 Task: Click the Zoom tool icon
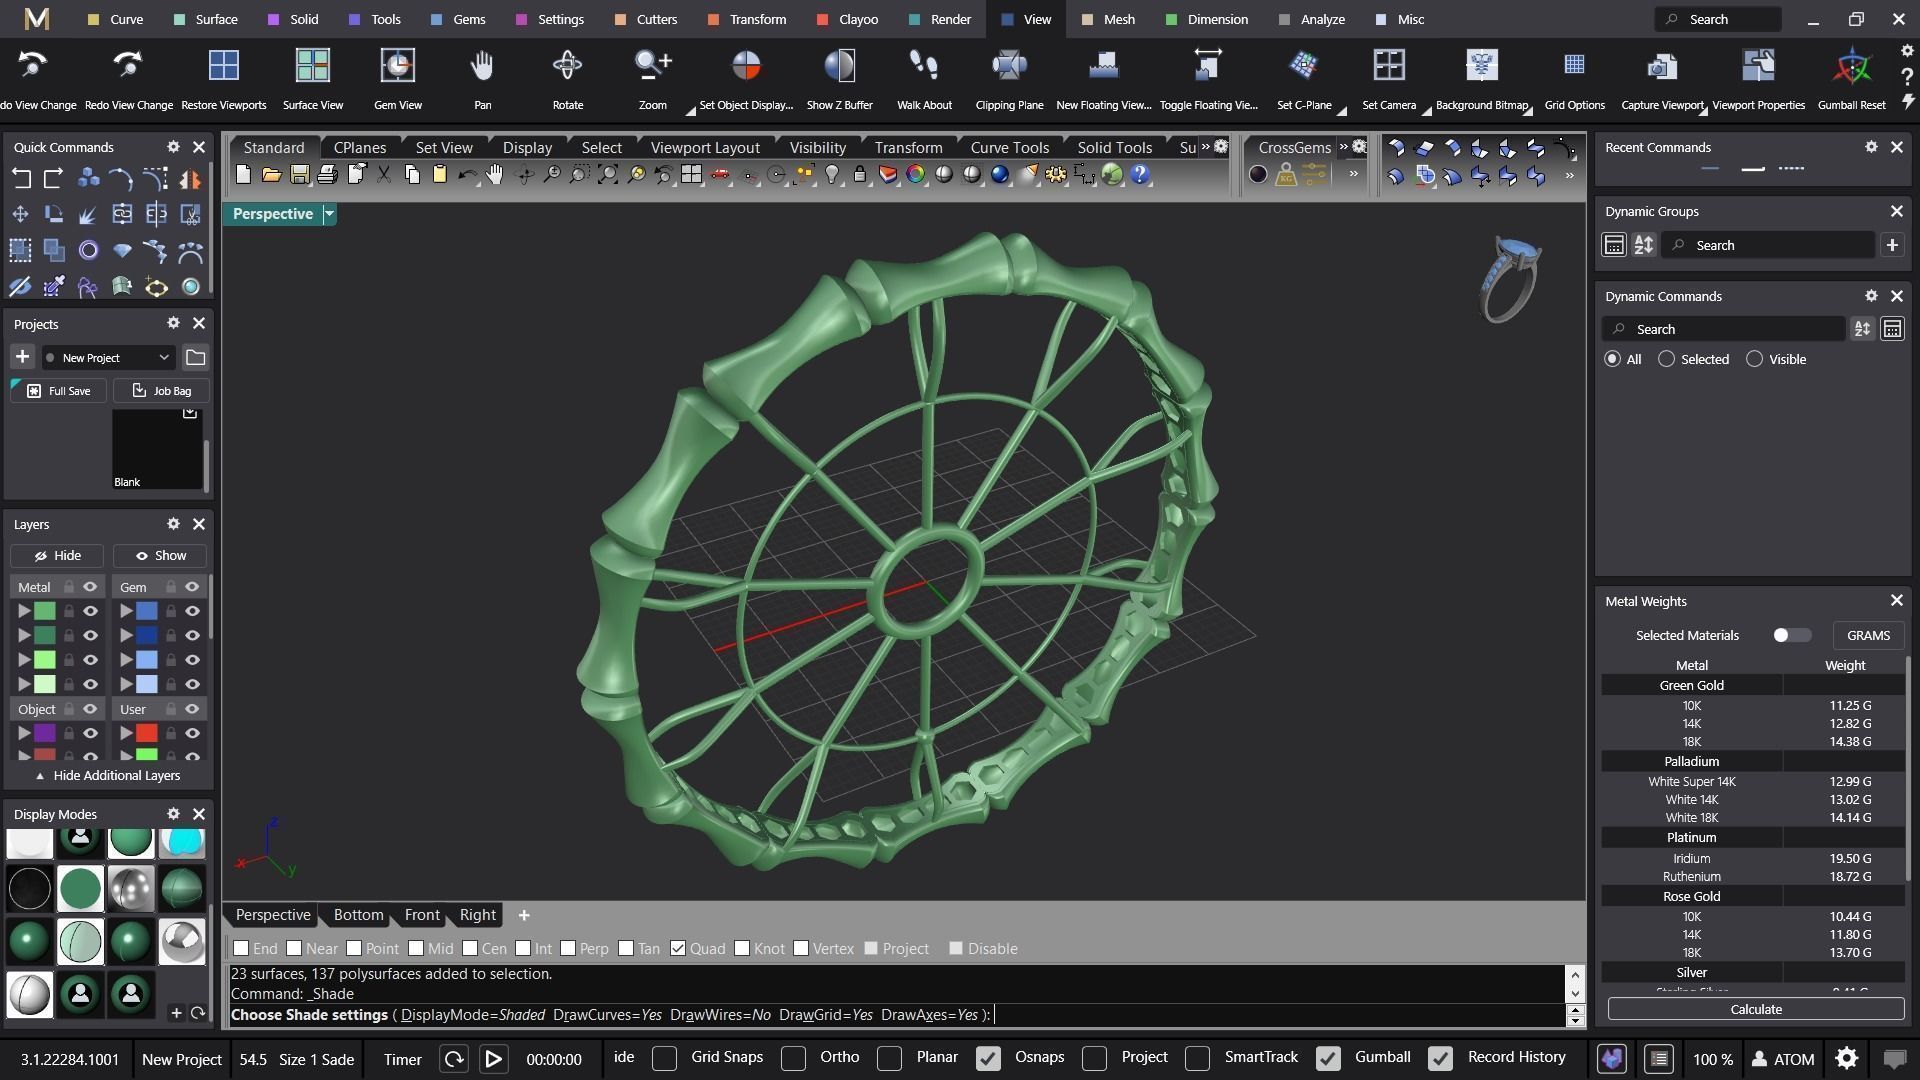pos(653,66)
